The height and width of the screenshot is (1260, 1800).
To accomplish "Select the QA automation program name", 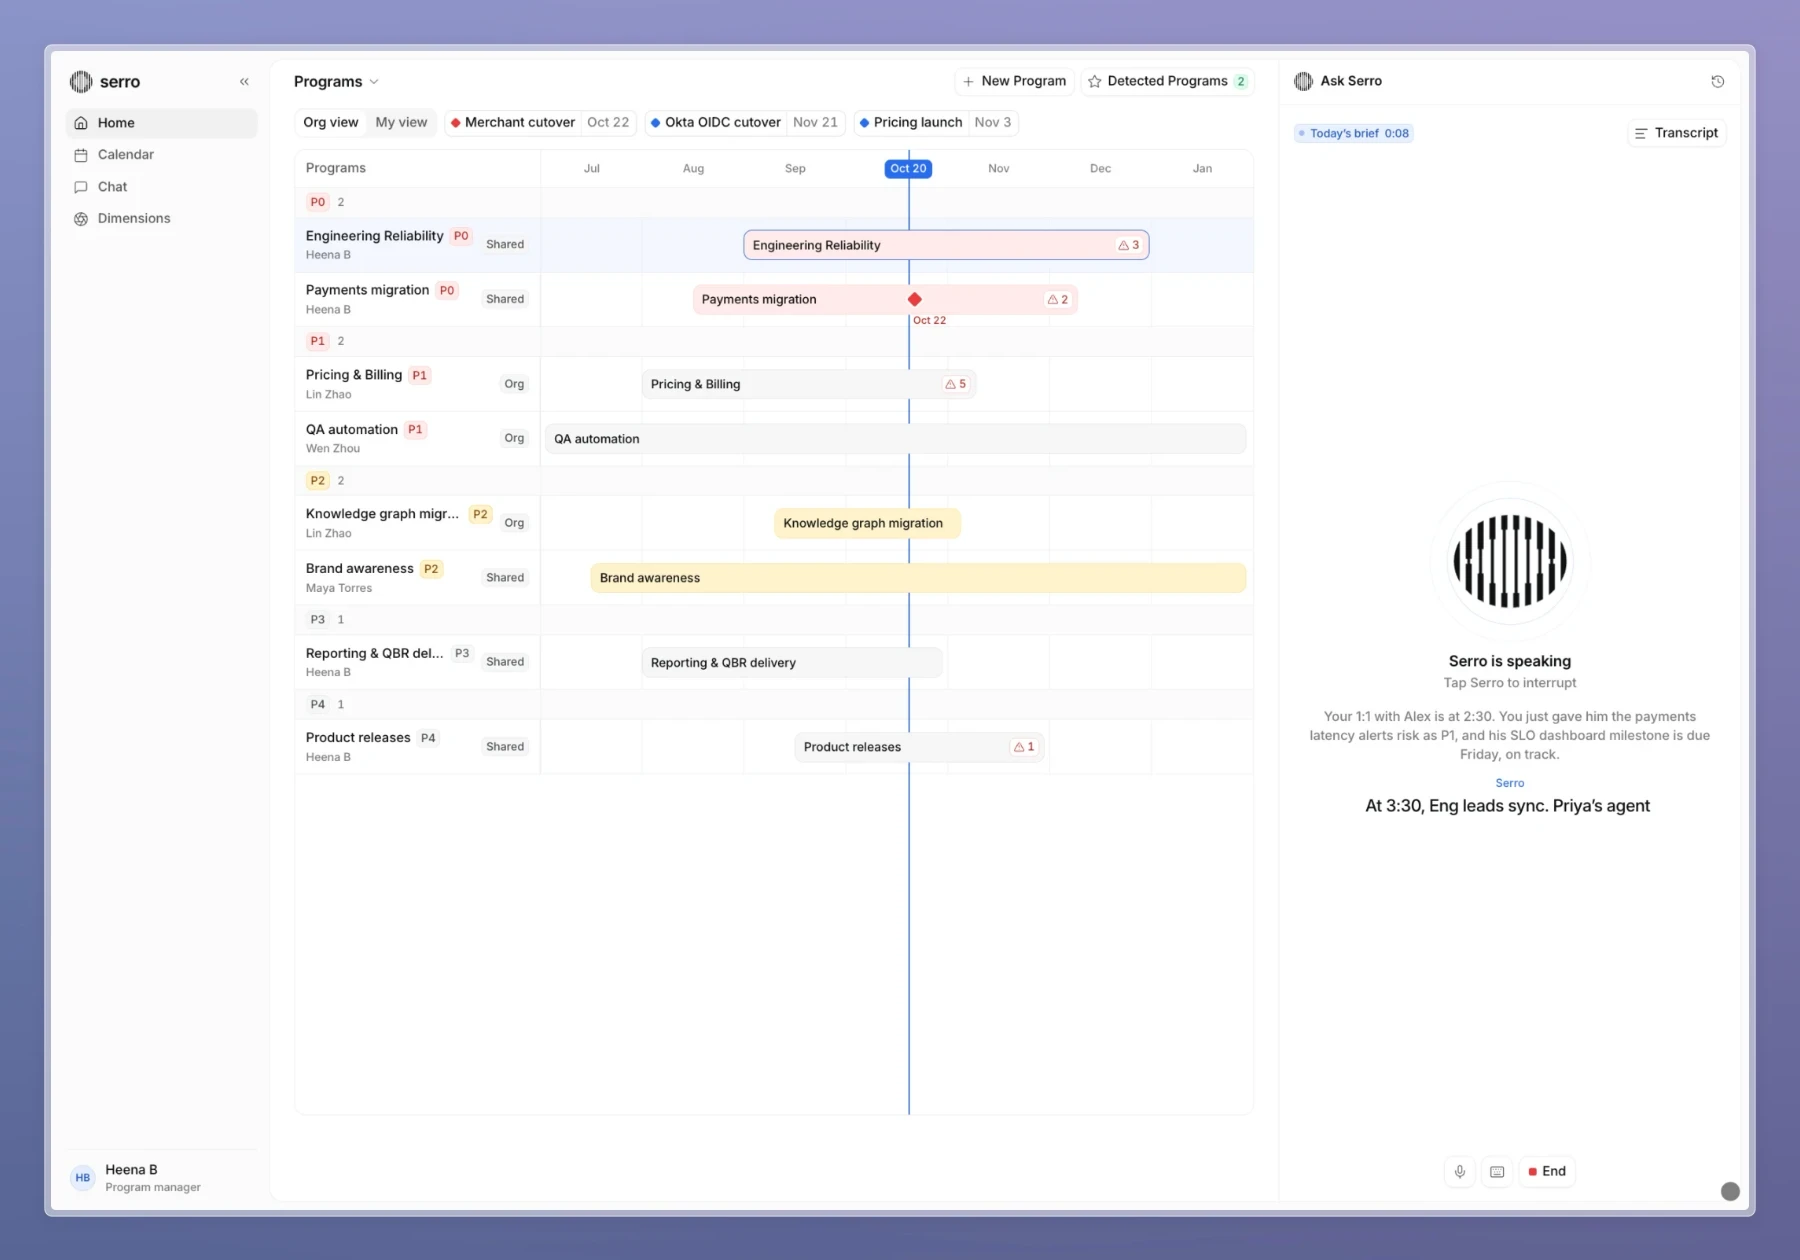I will 352,430.
